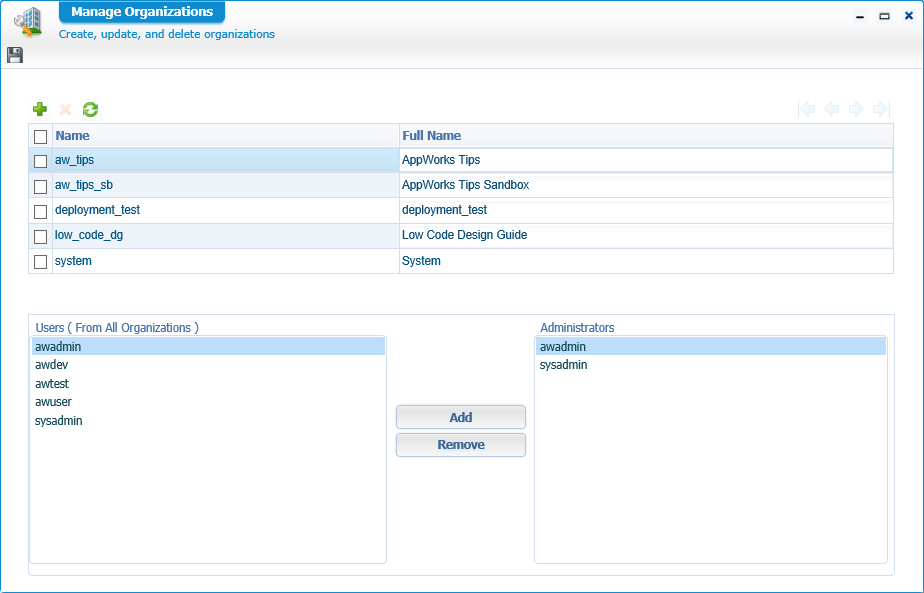Select the system name cell

226,261
